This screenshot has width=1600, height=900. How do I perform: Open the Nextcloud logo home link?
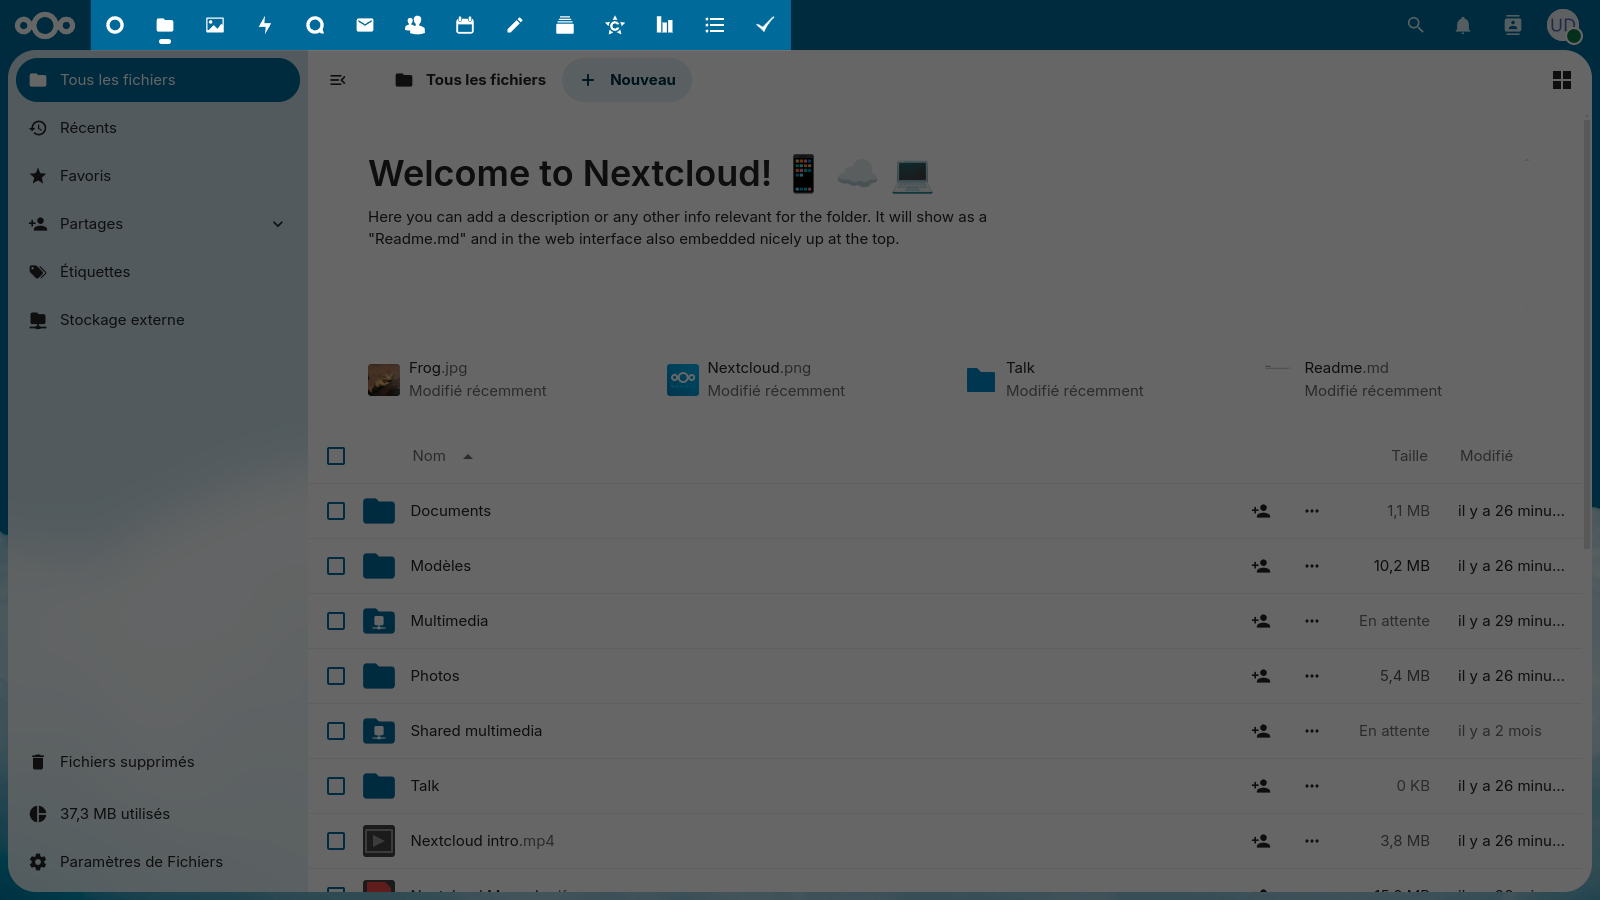pos(45,25)
